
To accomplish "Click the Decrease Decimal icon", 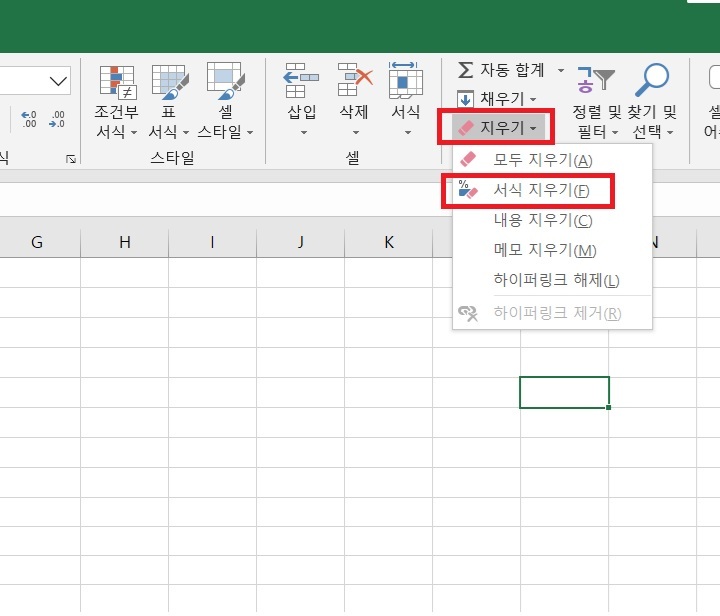I will [57, 119].
